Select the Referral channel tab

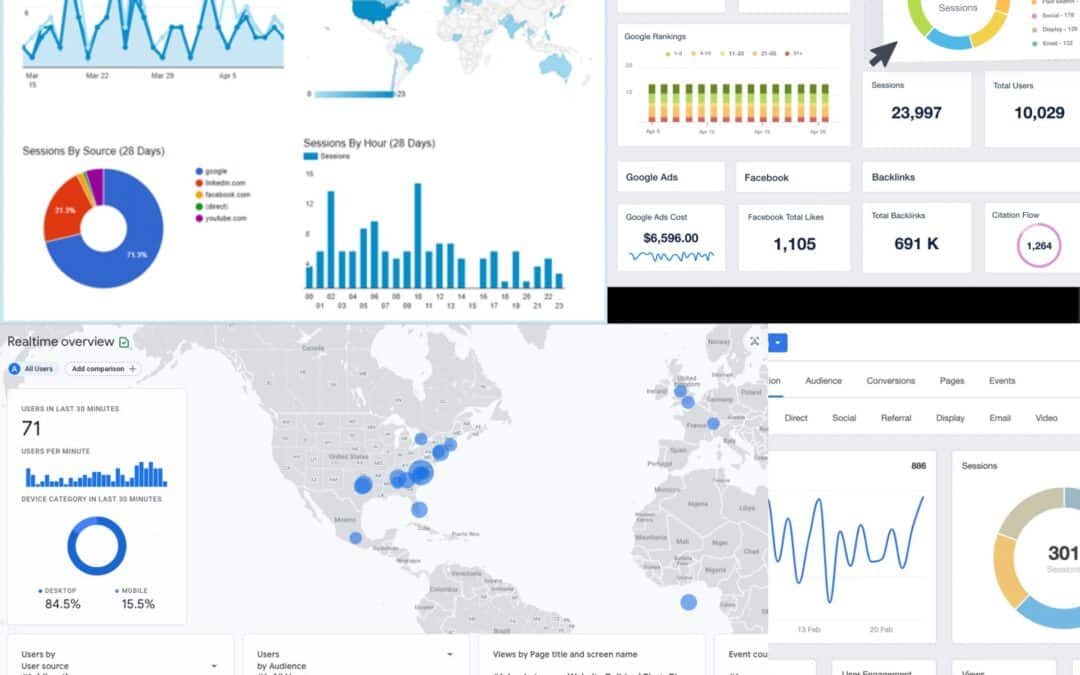[x=895, y=418]
